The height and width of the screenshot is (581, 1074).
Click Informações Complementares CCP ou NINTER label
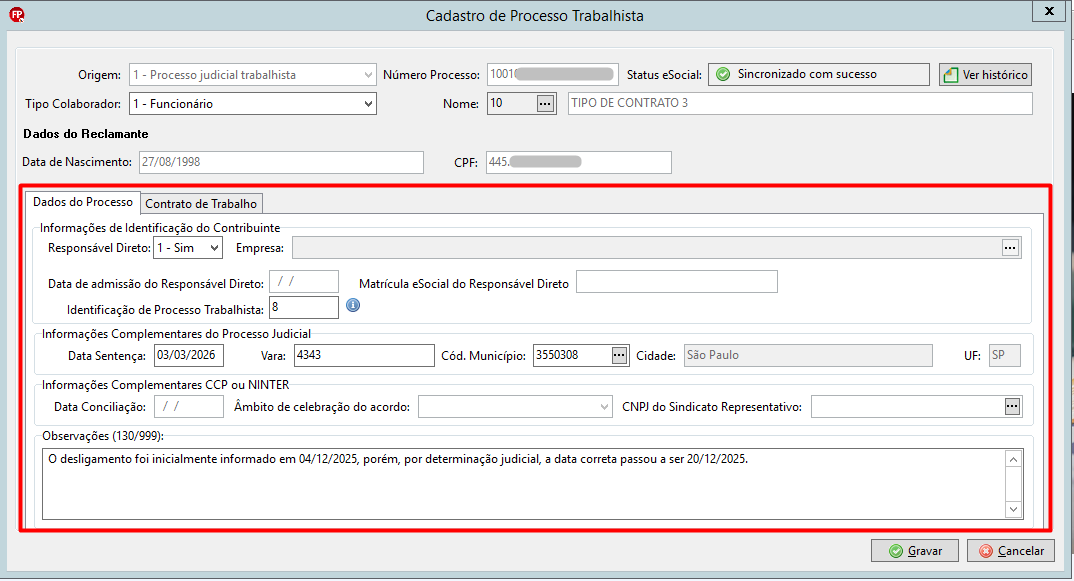[x=166, y=384]
